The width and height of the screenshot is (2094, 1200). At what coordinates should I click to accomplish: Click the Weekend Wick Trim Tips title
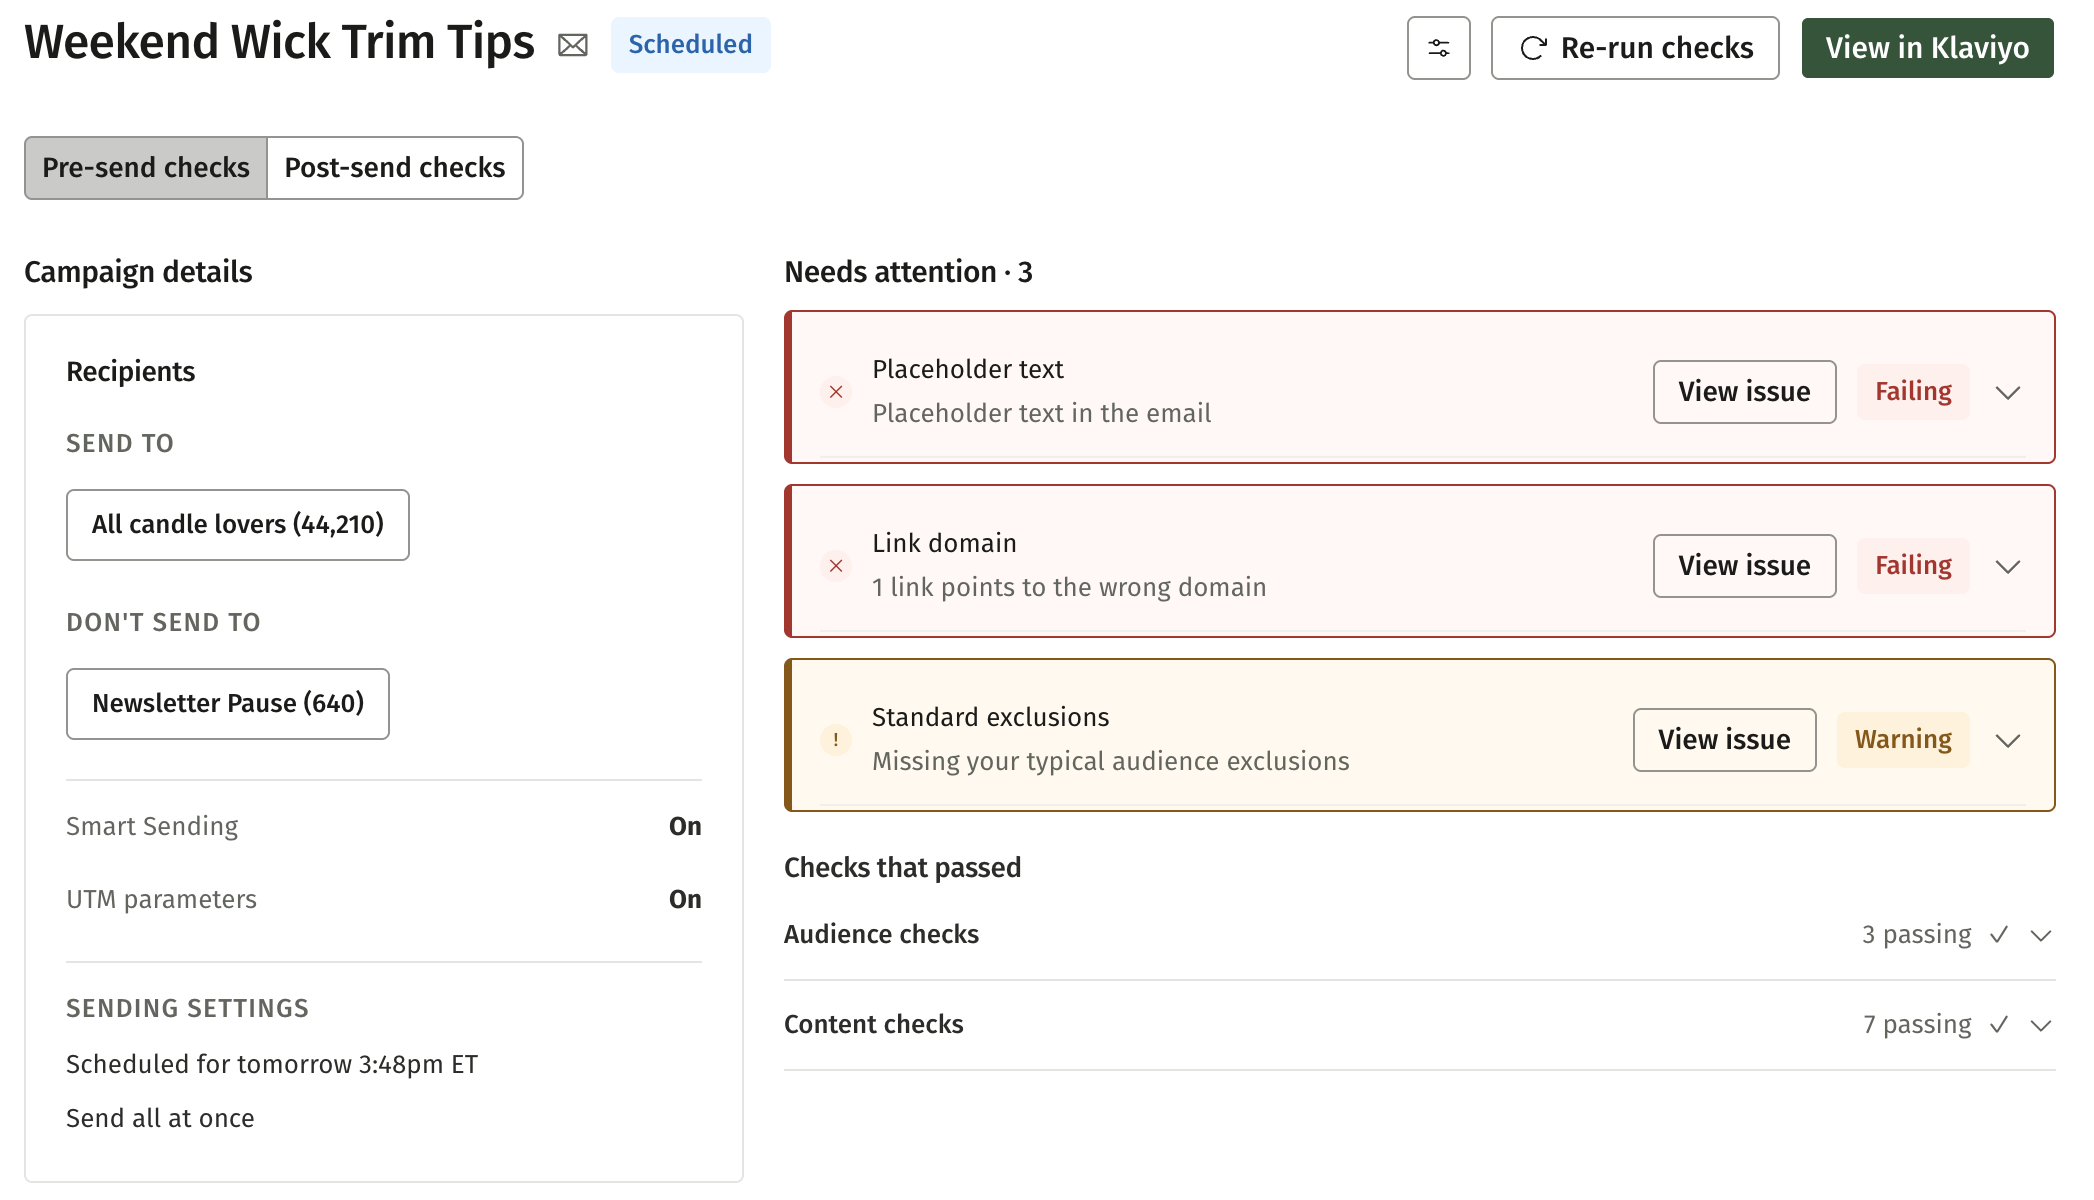[x=279, y=42]
